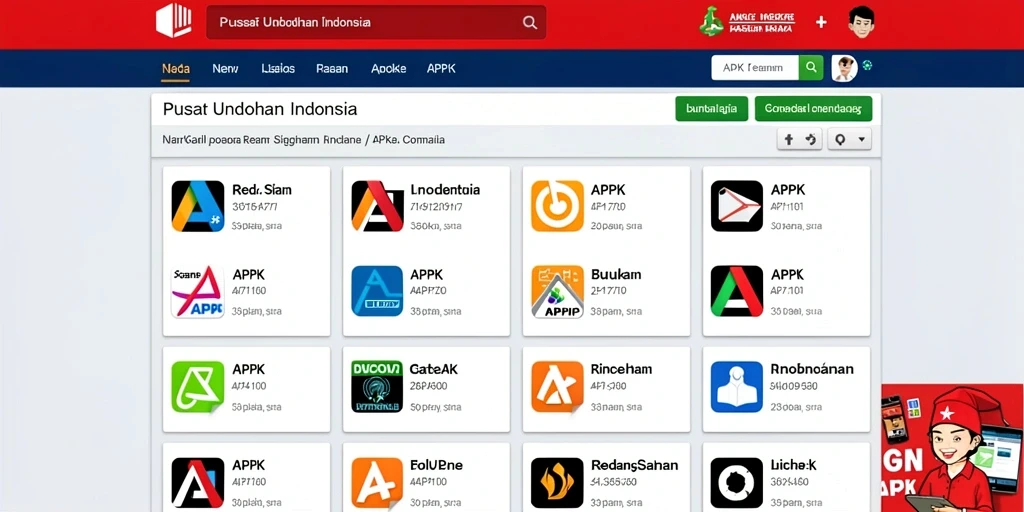The image size is (1024, 512).
Task: Click the Rnobnoánan title text
Action: pos(812,369)
